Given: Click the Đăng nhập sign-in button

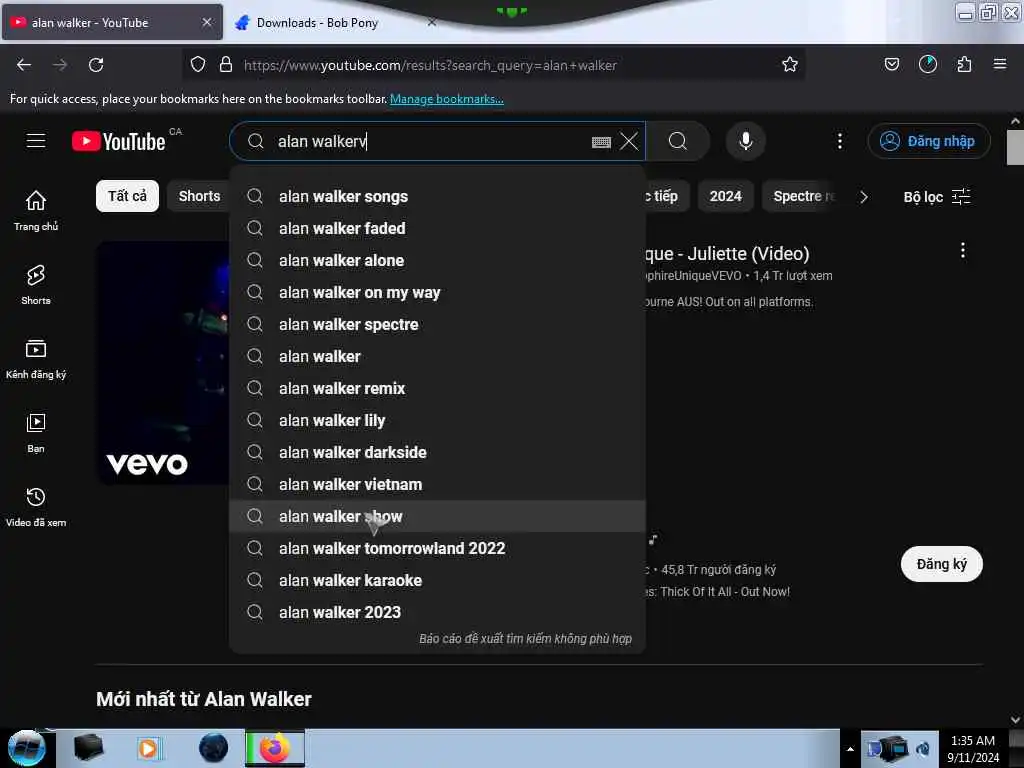Looking at the screenshot, I should 928,141.
